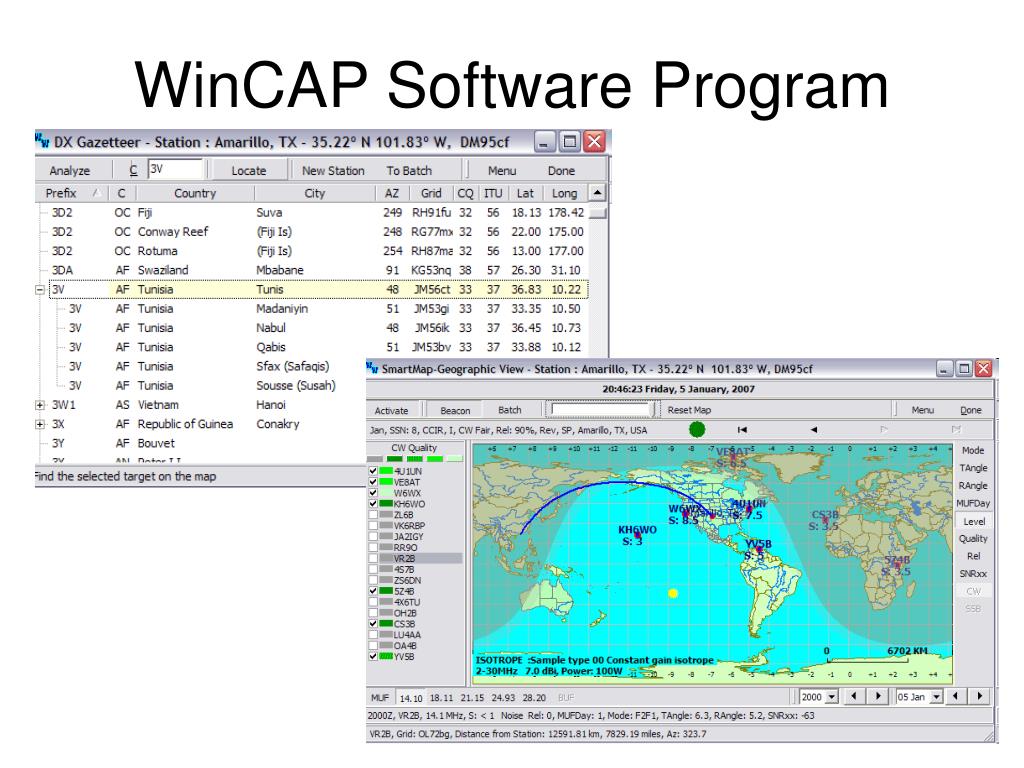Screen dimensions: 1024x768
Task: Click the empty SmartMap toolbar input field
Action: pyautogui.click(x=601, y=409)
